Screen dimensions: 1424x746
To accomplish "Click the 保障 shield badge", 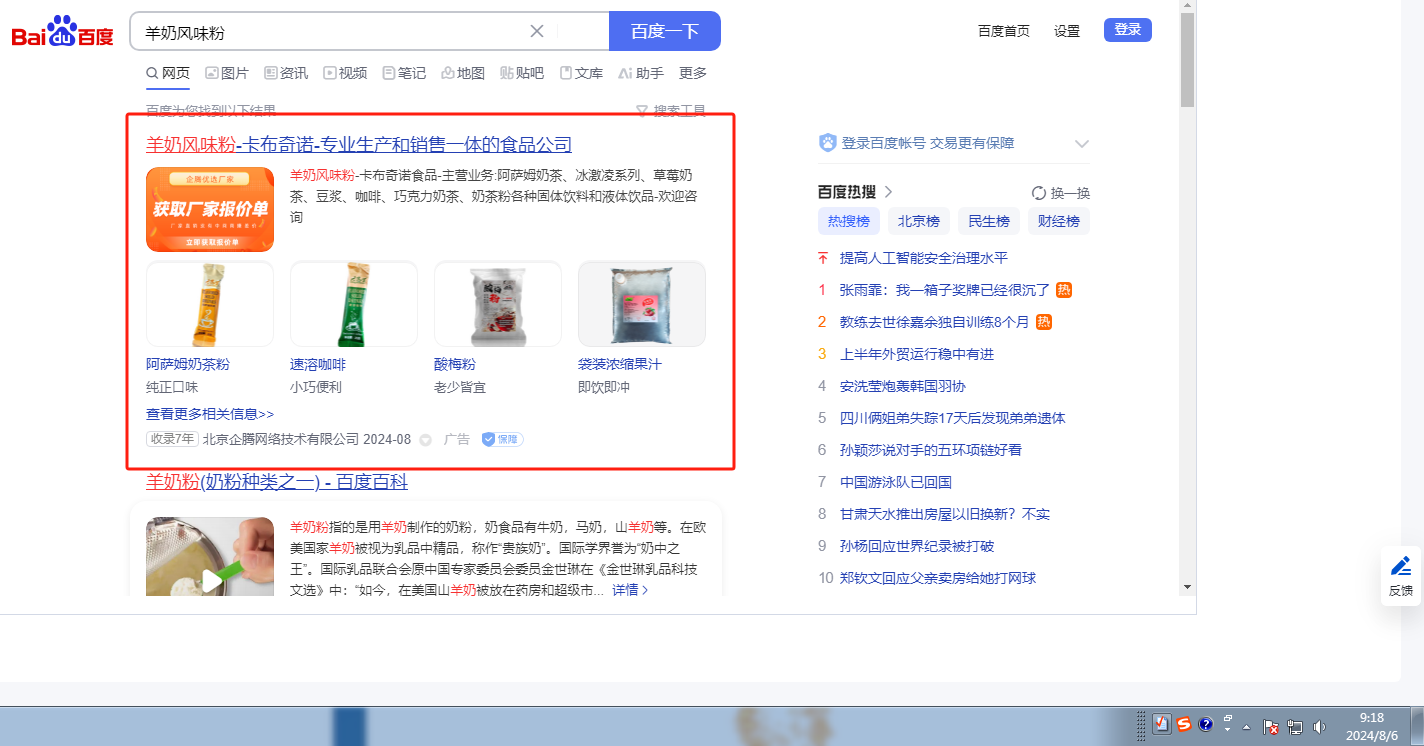I will [x=502, y=439].
